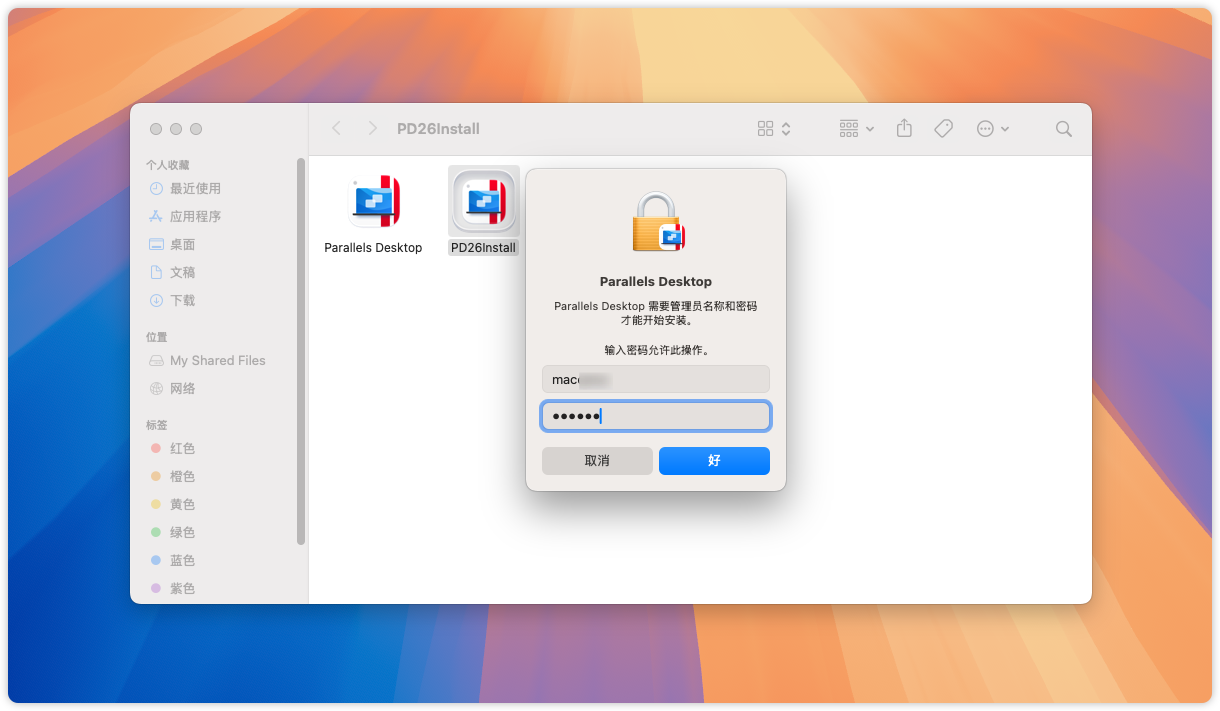The height and width of the screenshot is (711, 1220).
Task: Click the 取消 button
Action: [597, 461]
